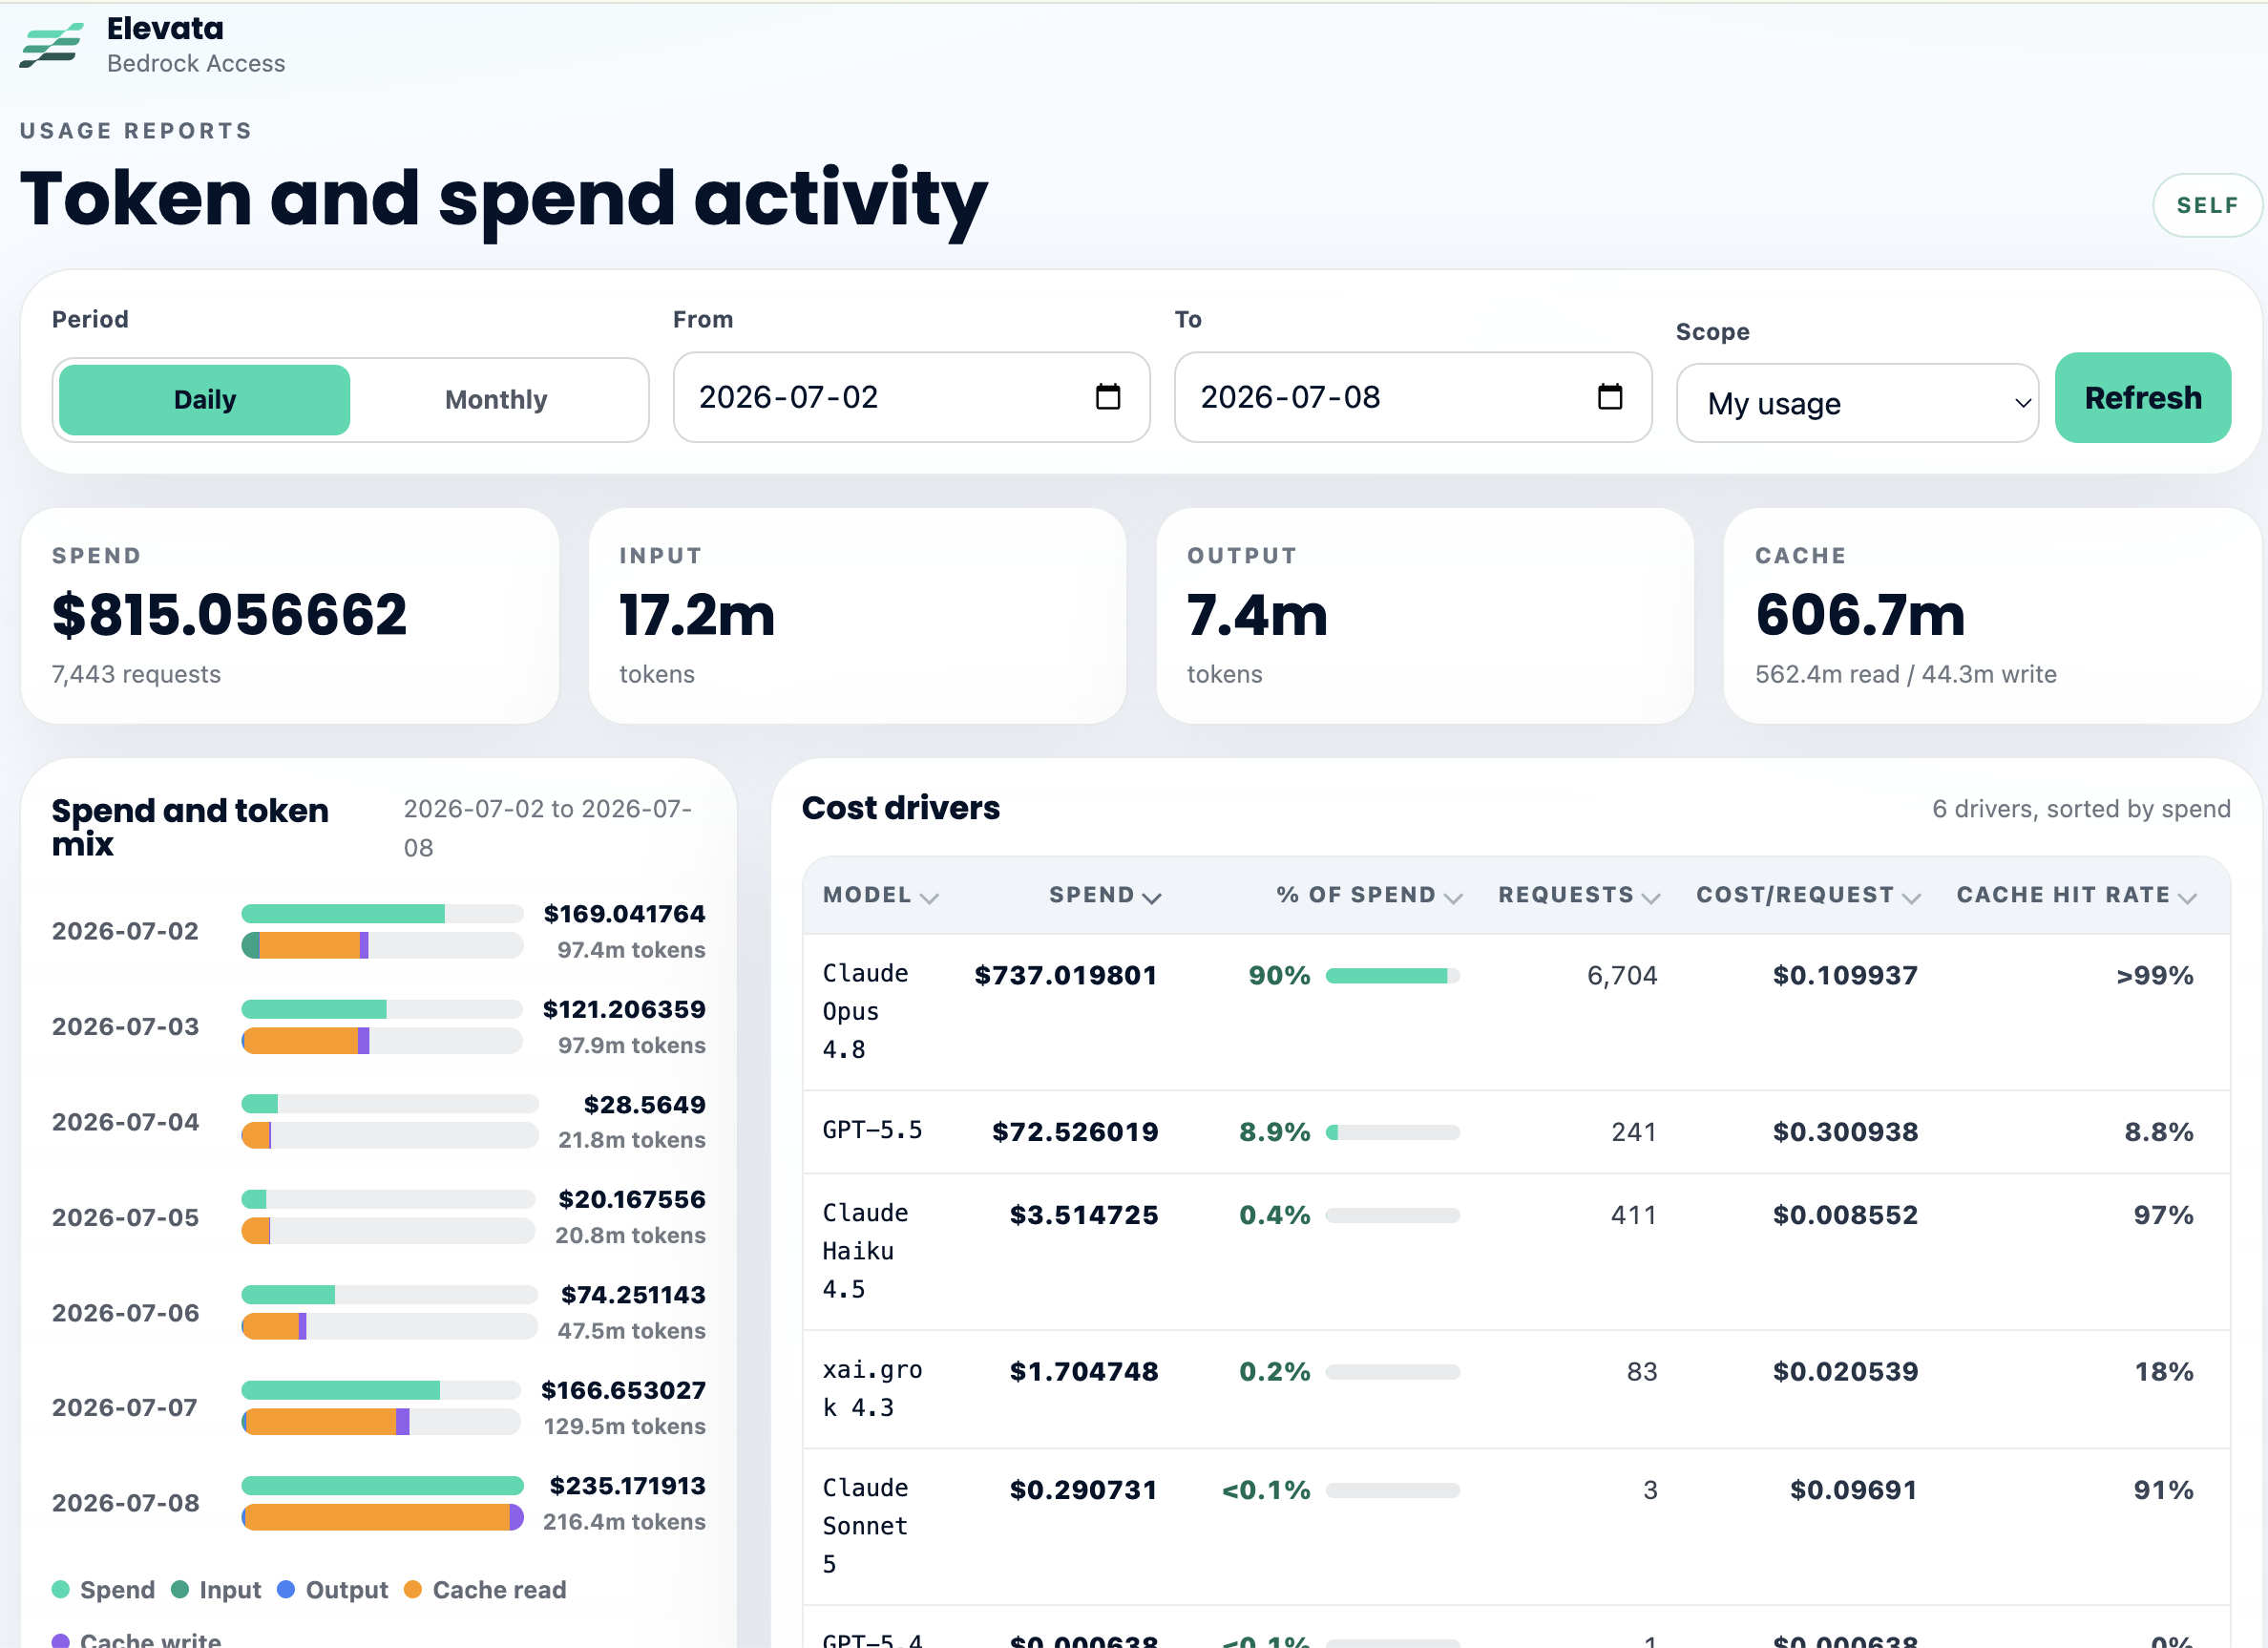Click the Claude Sonnet 5 model name

(x=865, y=1526)
